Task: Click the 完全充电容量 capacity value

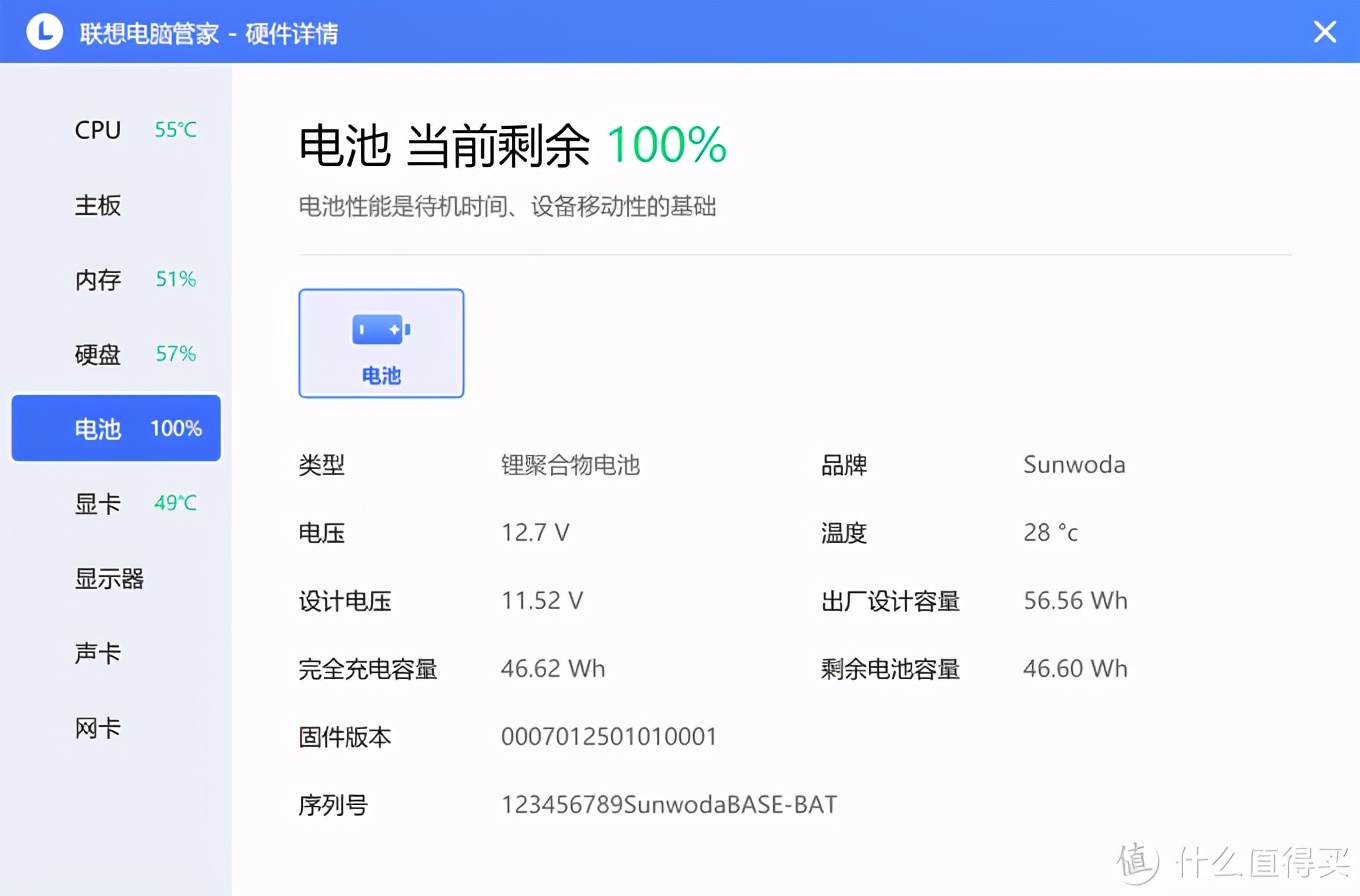Action: 553,668
